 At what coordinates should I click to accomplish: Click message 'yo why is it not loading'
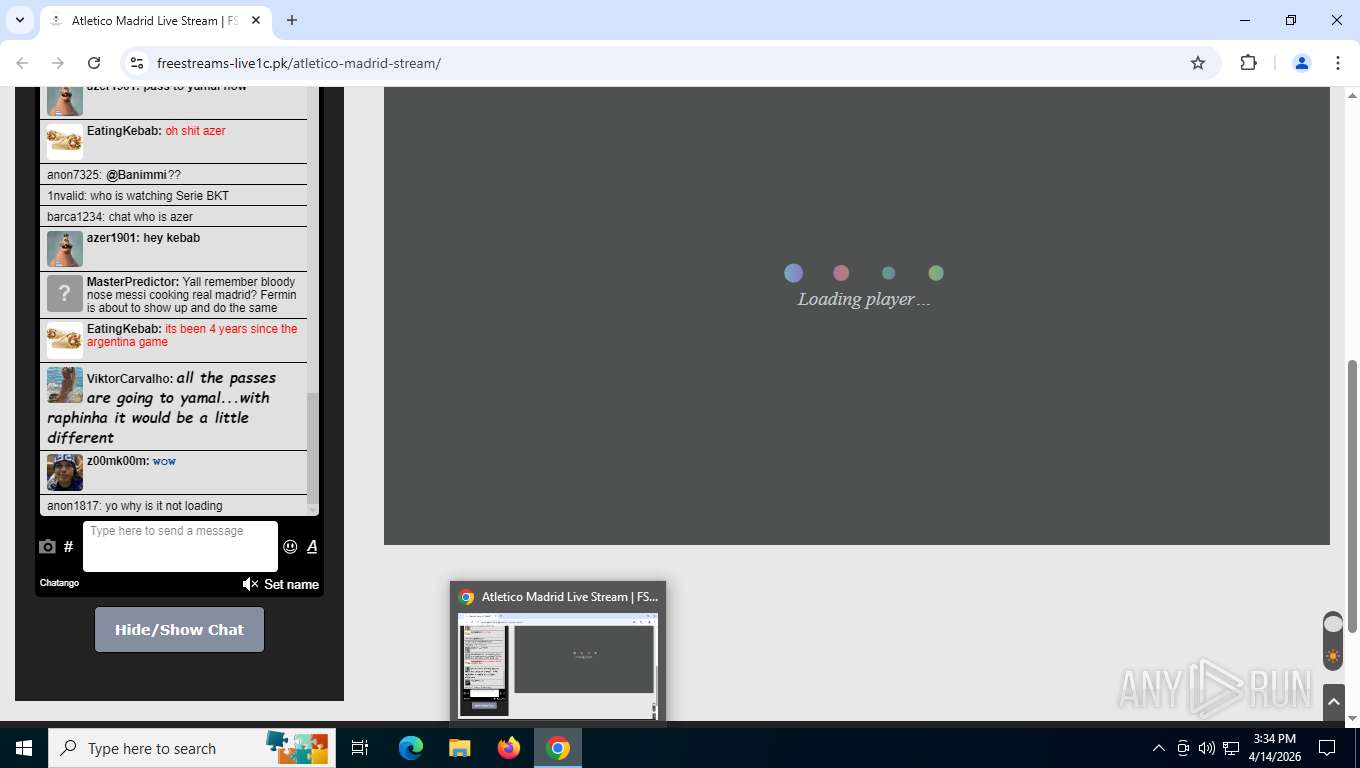pos(164,506)
